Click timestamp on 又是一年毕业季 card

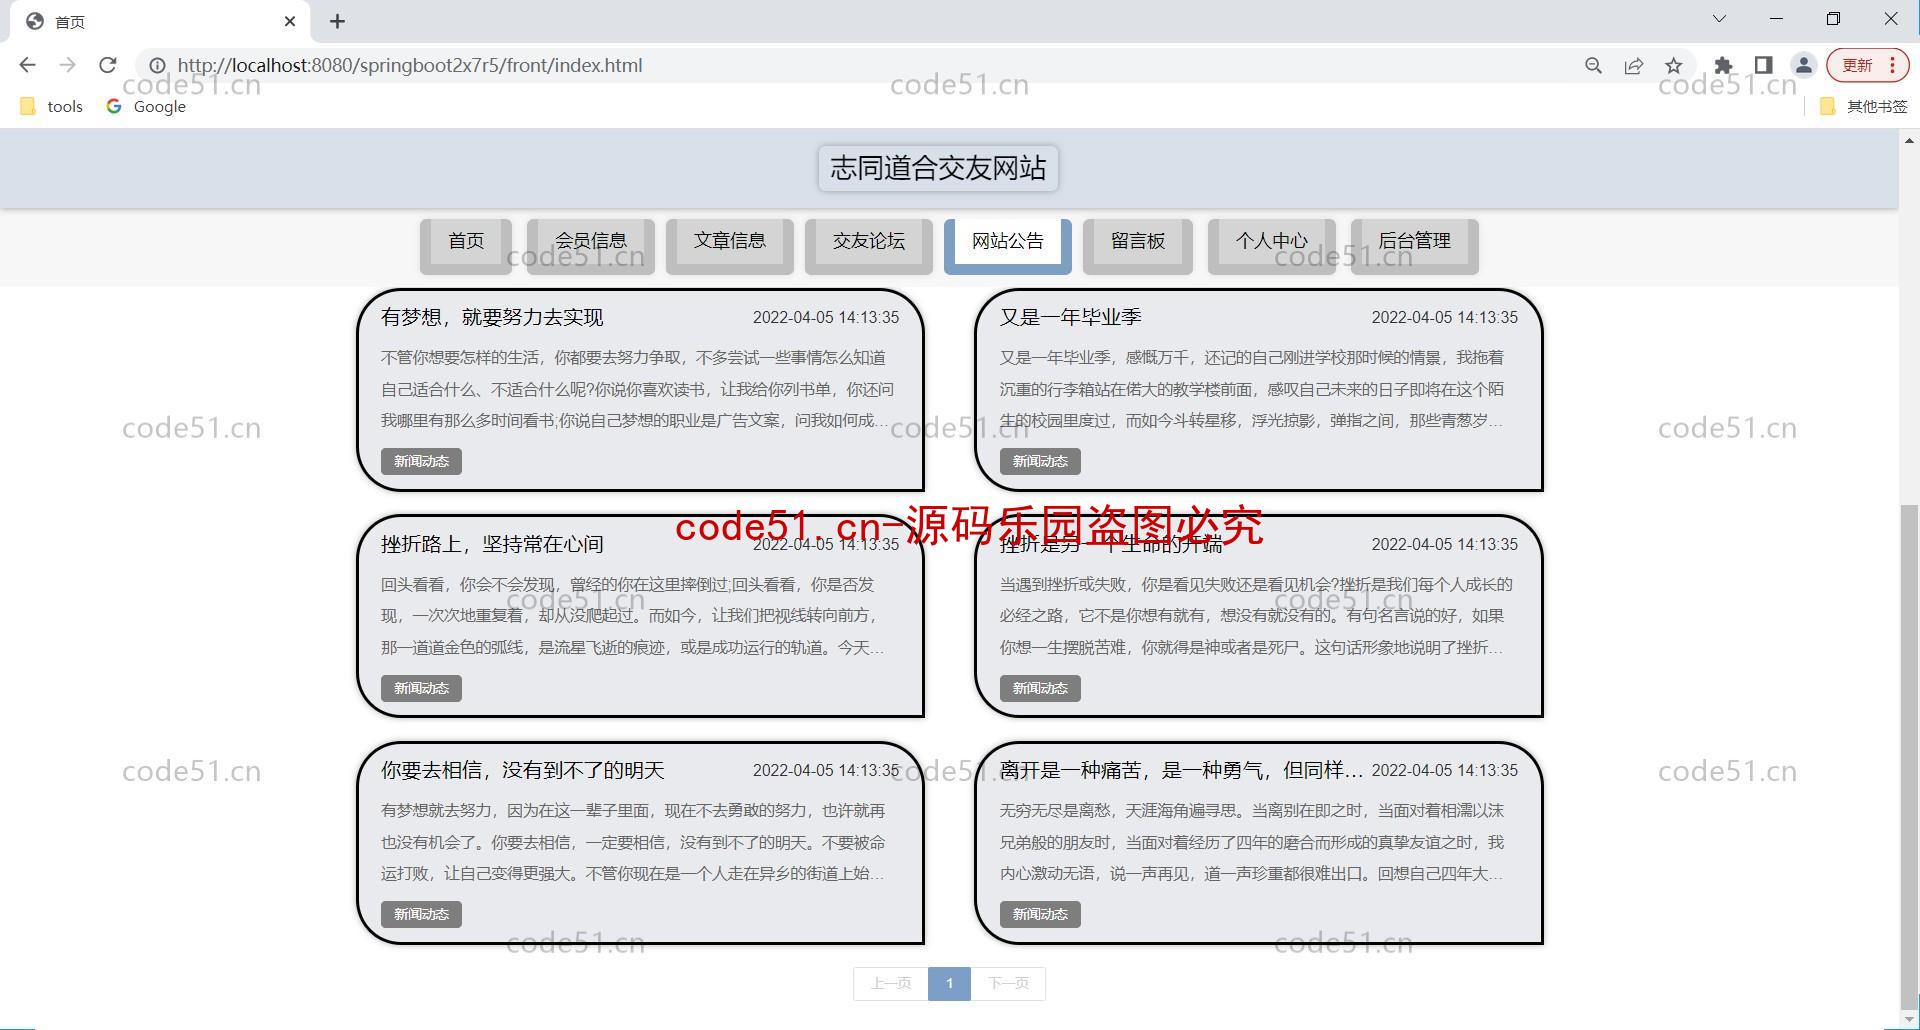point(1444,317)
